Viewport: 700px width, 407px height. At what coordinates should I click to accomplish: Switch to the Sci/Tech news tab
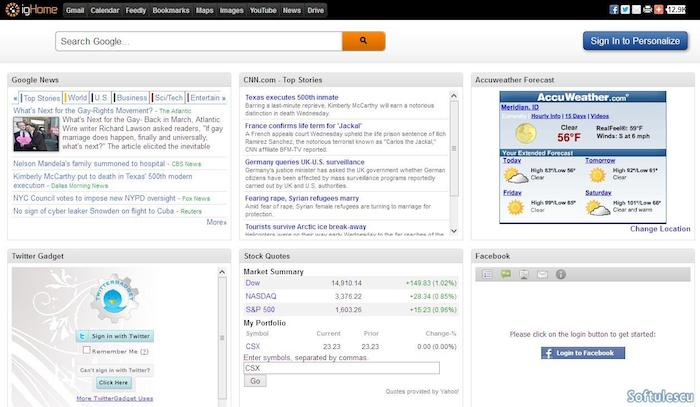coord(168,98)
